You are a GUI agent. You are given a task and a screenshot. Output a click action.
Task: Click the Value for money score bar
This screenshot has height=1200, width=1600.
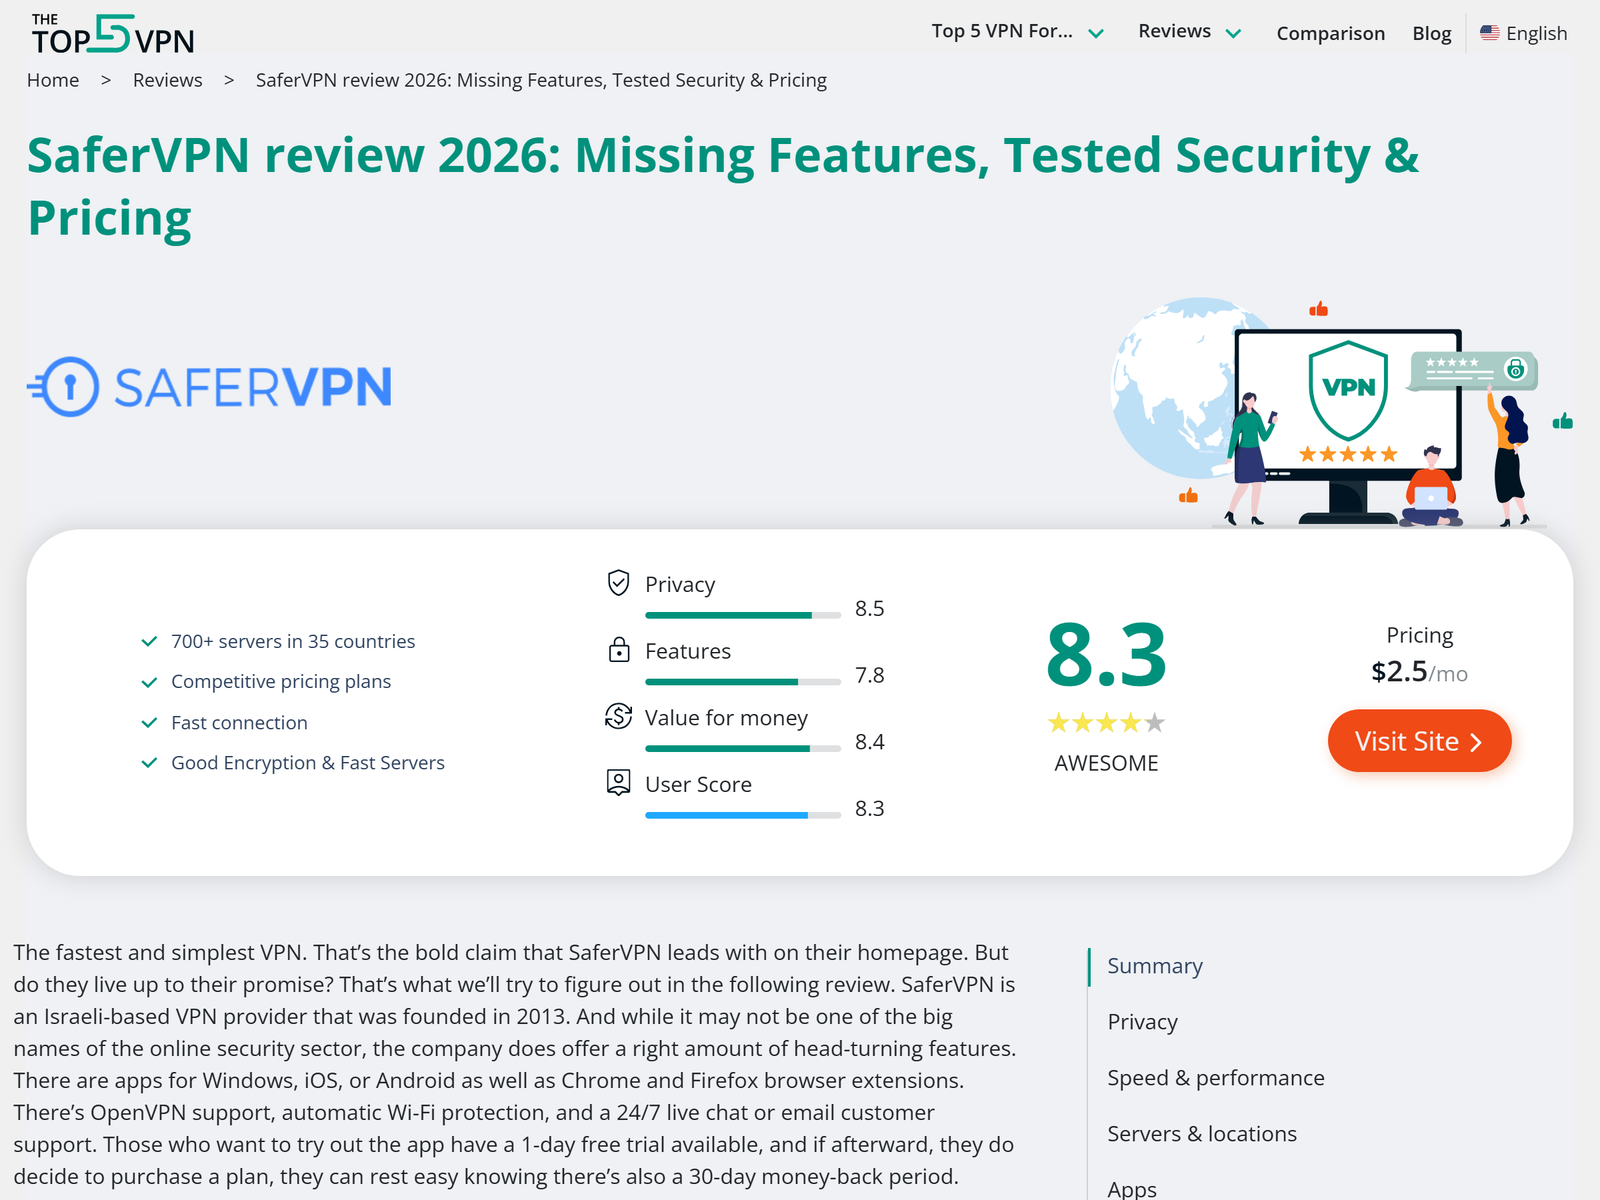(x=743, y=748)
